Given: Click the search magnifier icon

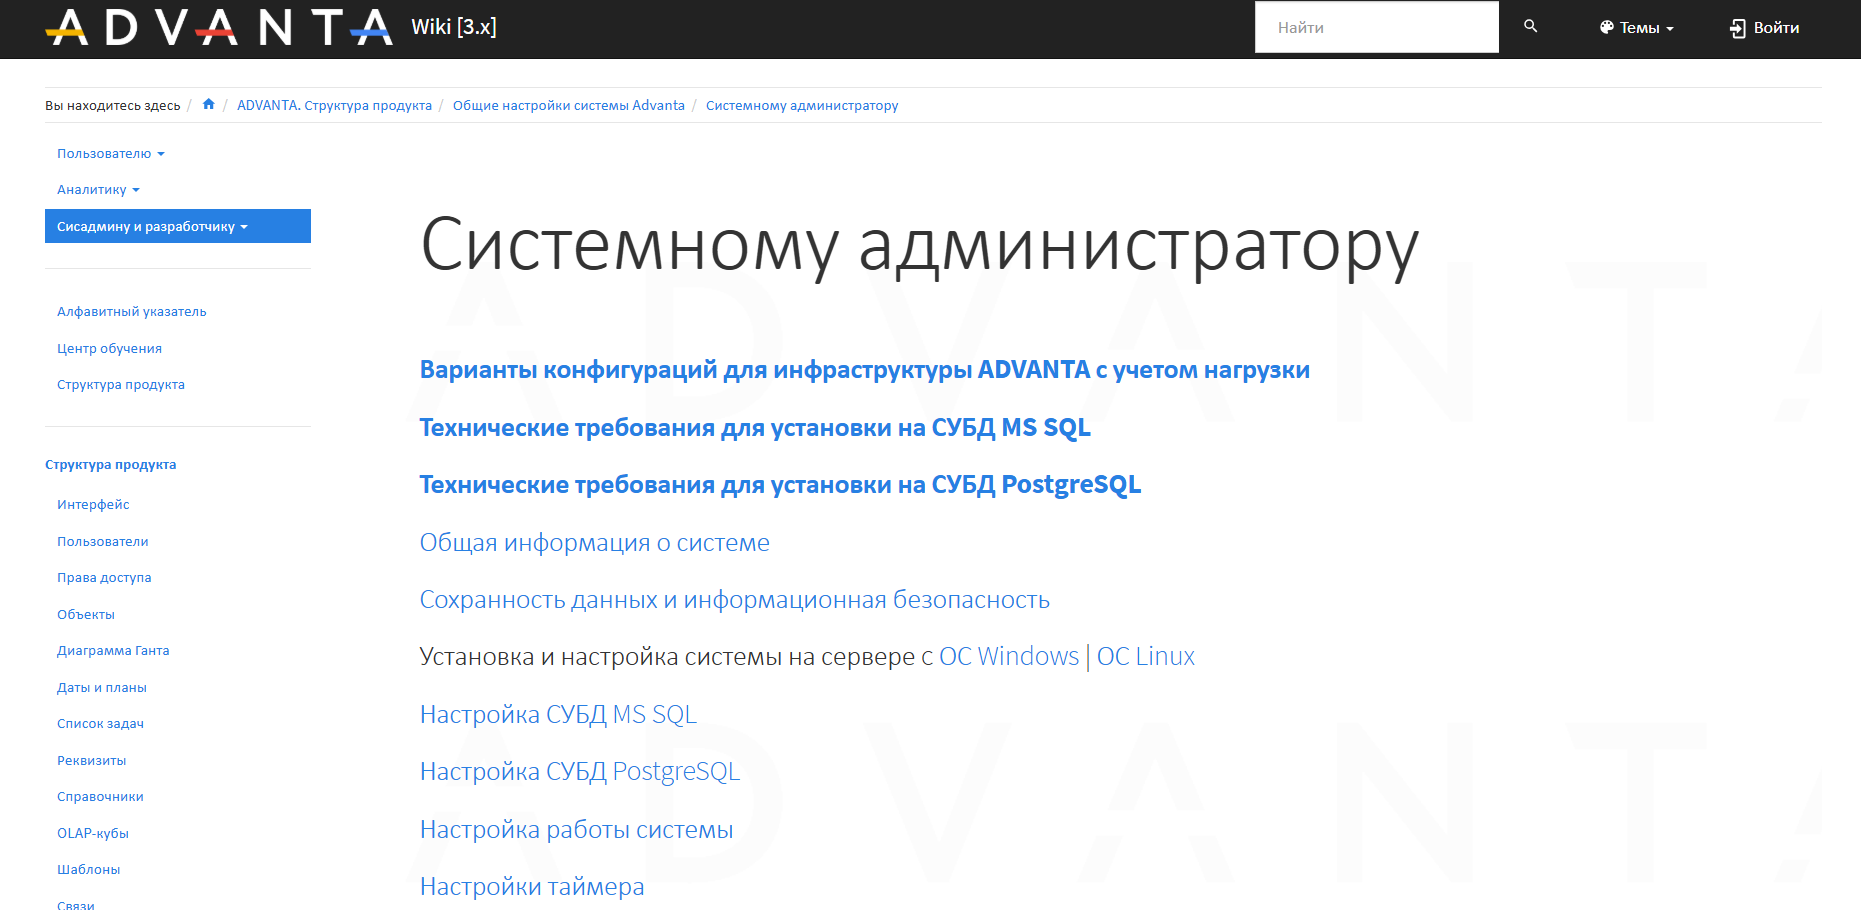Looking at the screenshot, I should tap(1530, 27).
